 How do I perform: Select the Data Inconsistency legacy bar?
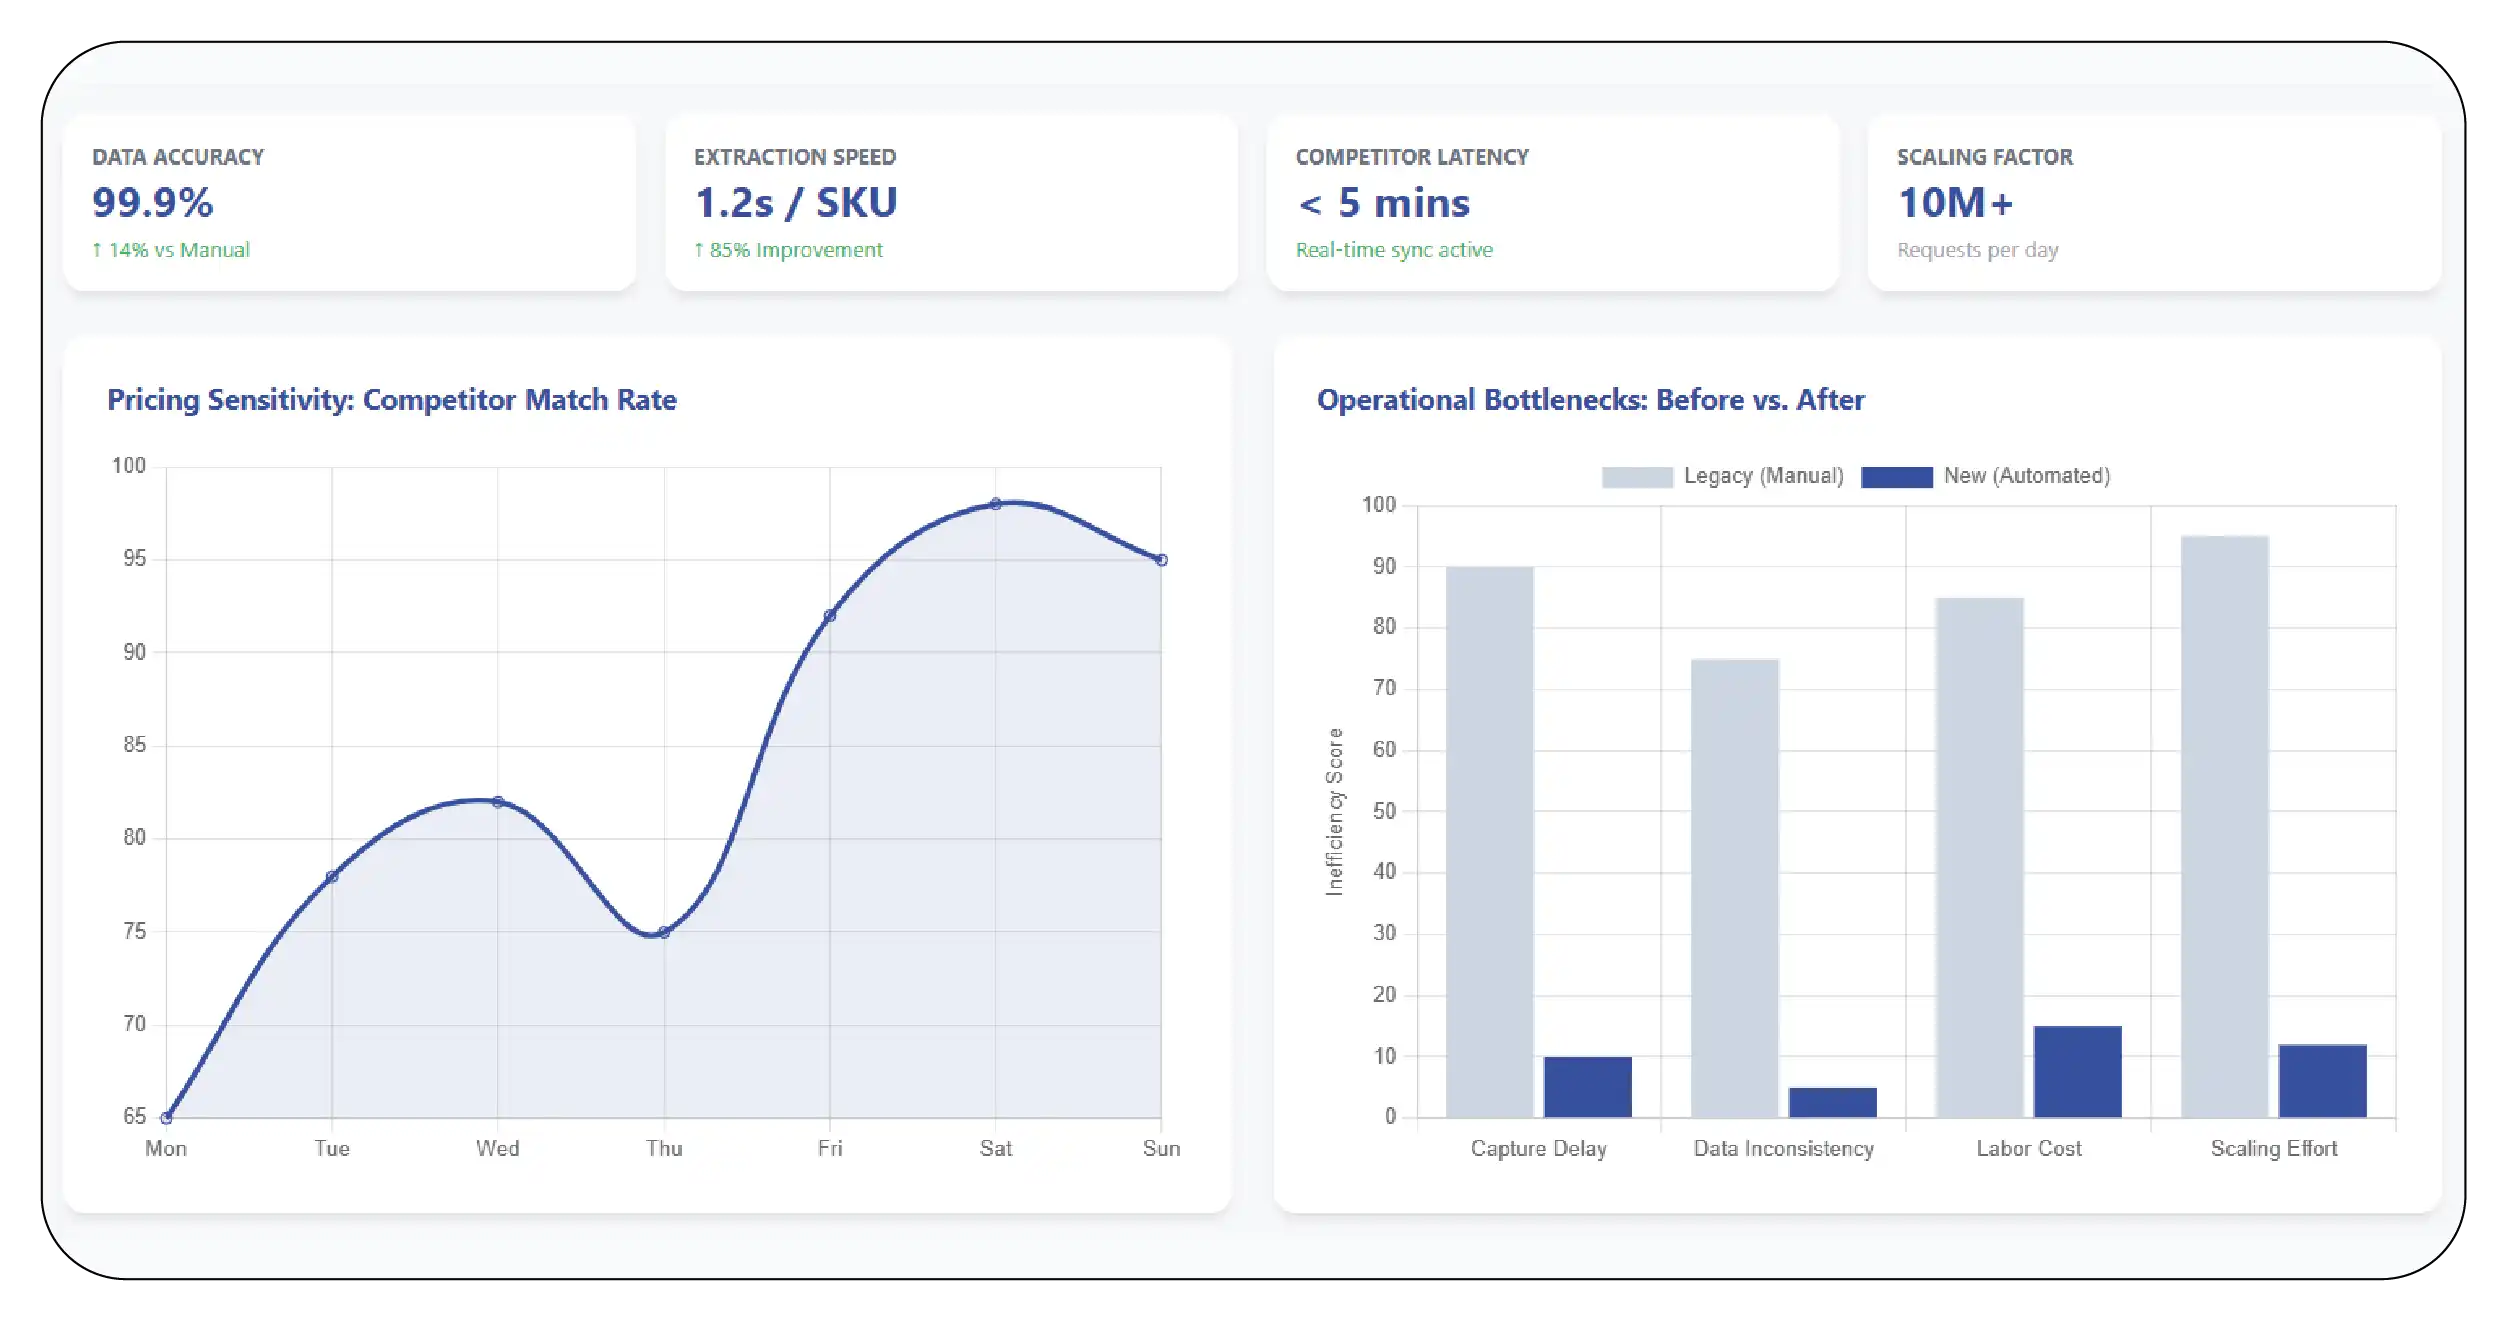click(x=1734, y=888)
